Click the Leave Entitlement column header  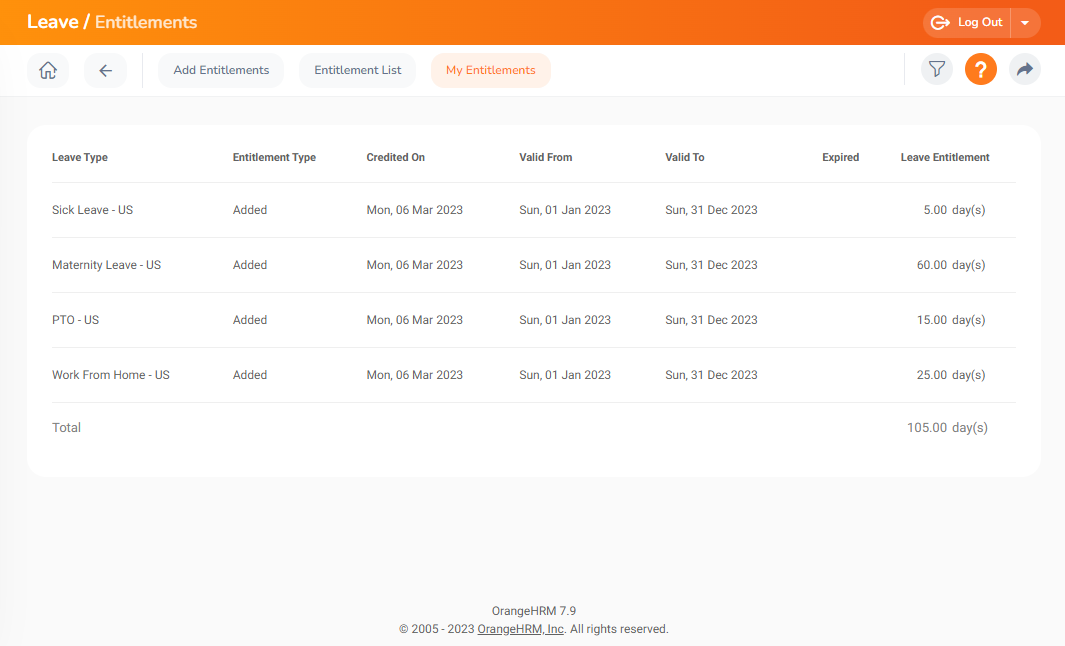(945, 157)
